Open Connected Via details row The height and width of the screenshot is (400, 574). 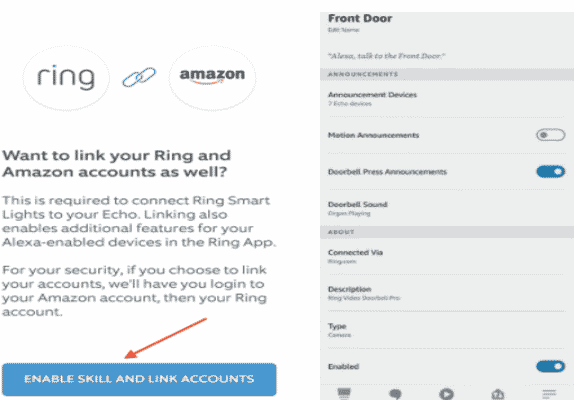pos(447,256)
